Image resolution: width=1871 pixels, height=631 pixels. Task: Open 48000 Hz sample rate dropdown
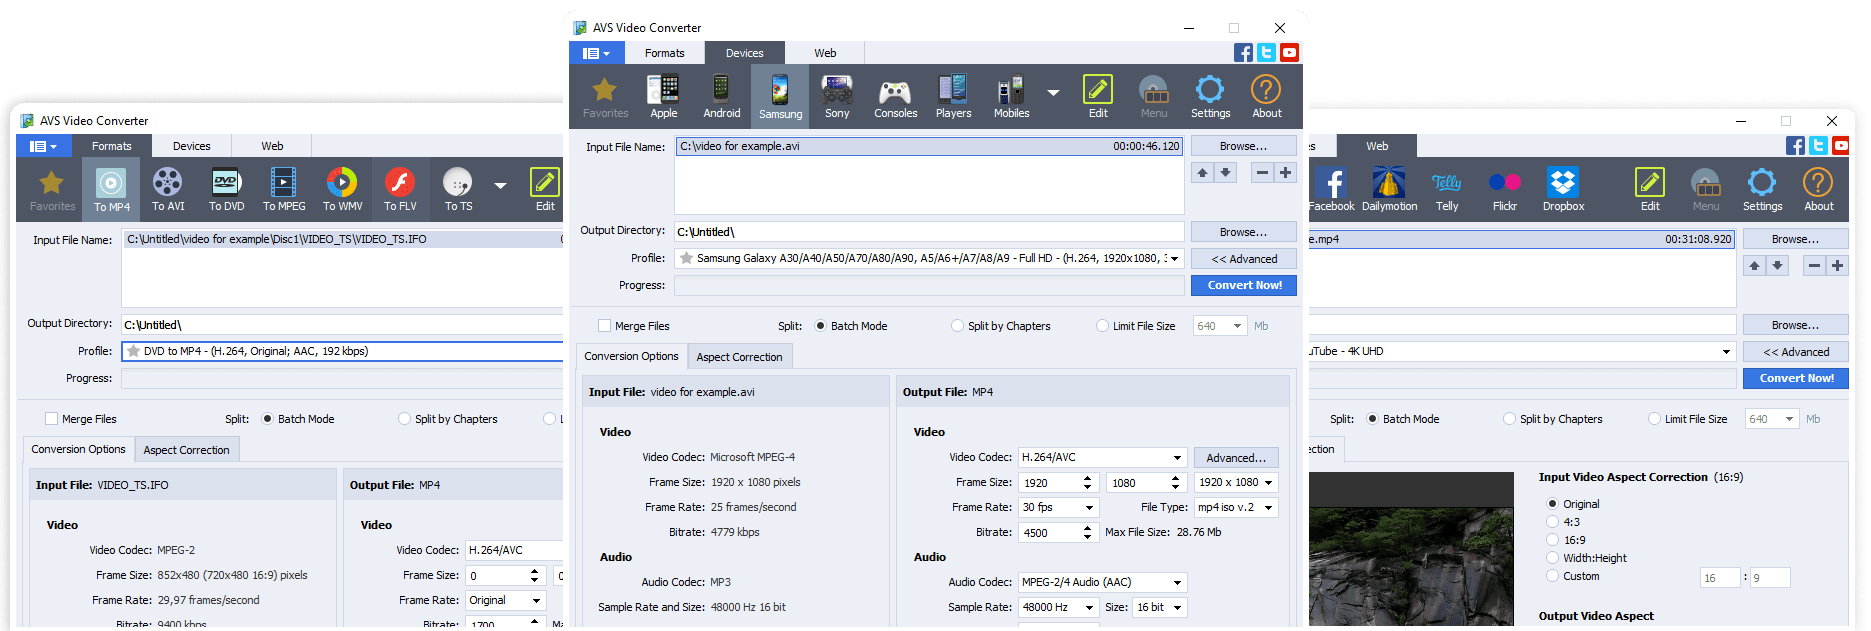coord(1089,608)
